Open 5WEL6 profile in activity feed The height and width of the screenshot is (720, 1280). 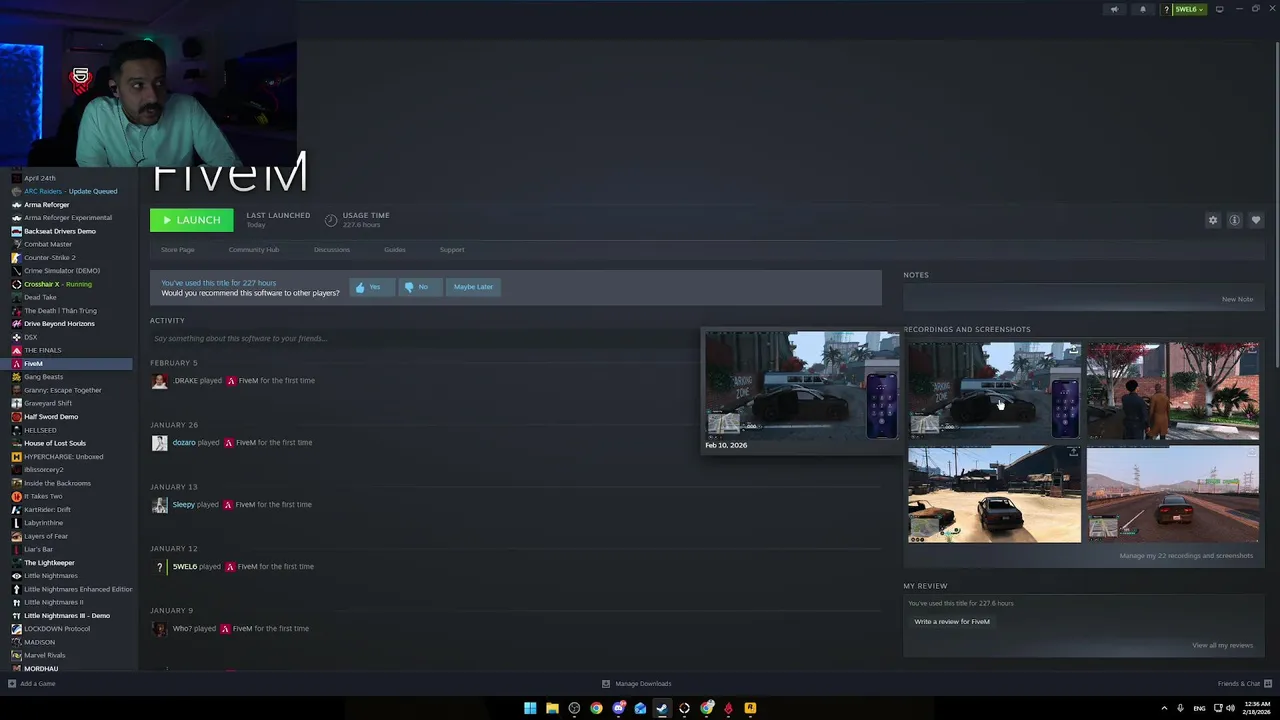pos(185,566)
